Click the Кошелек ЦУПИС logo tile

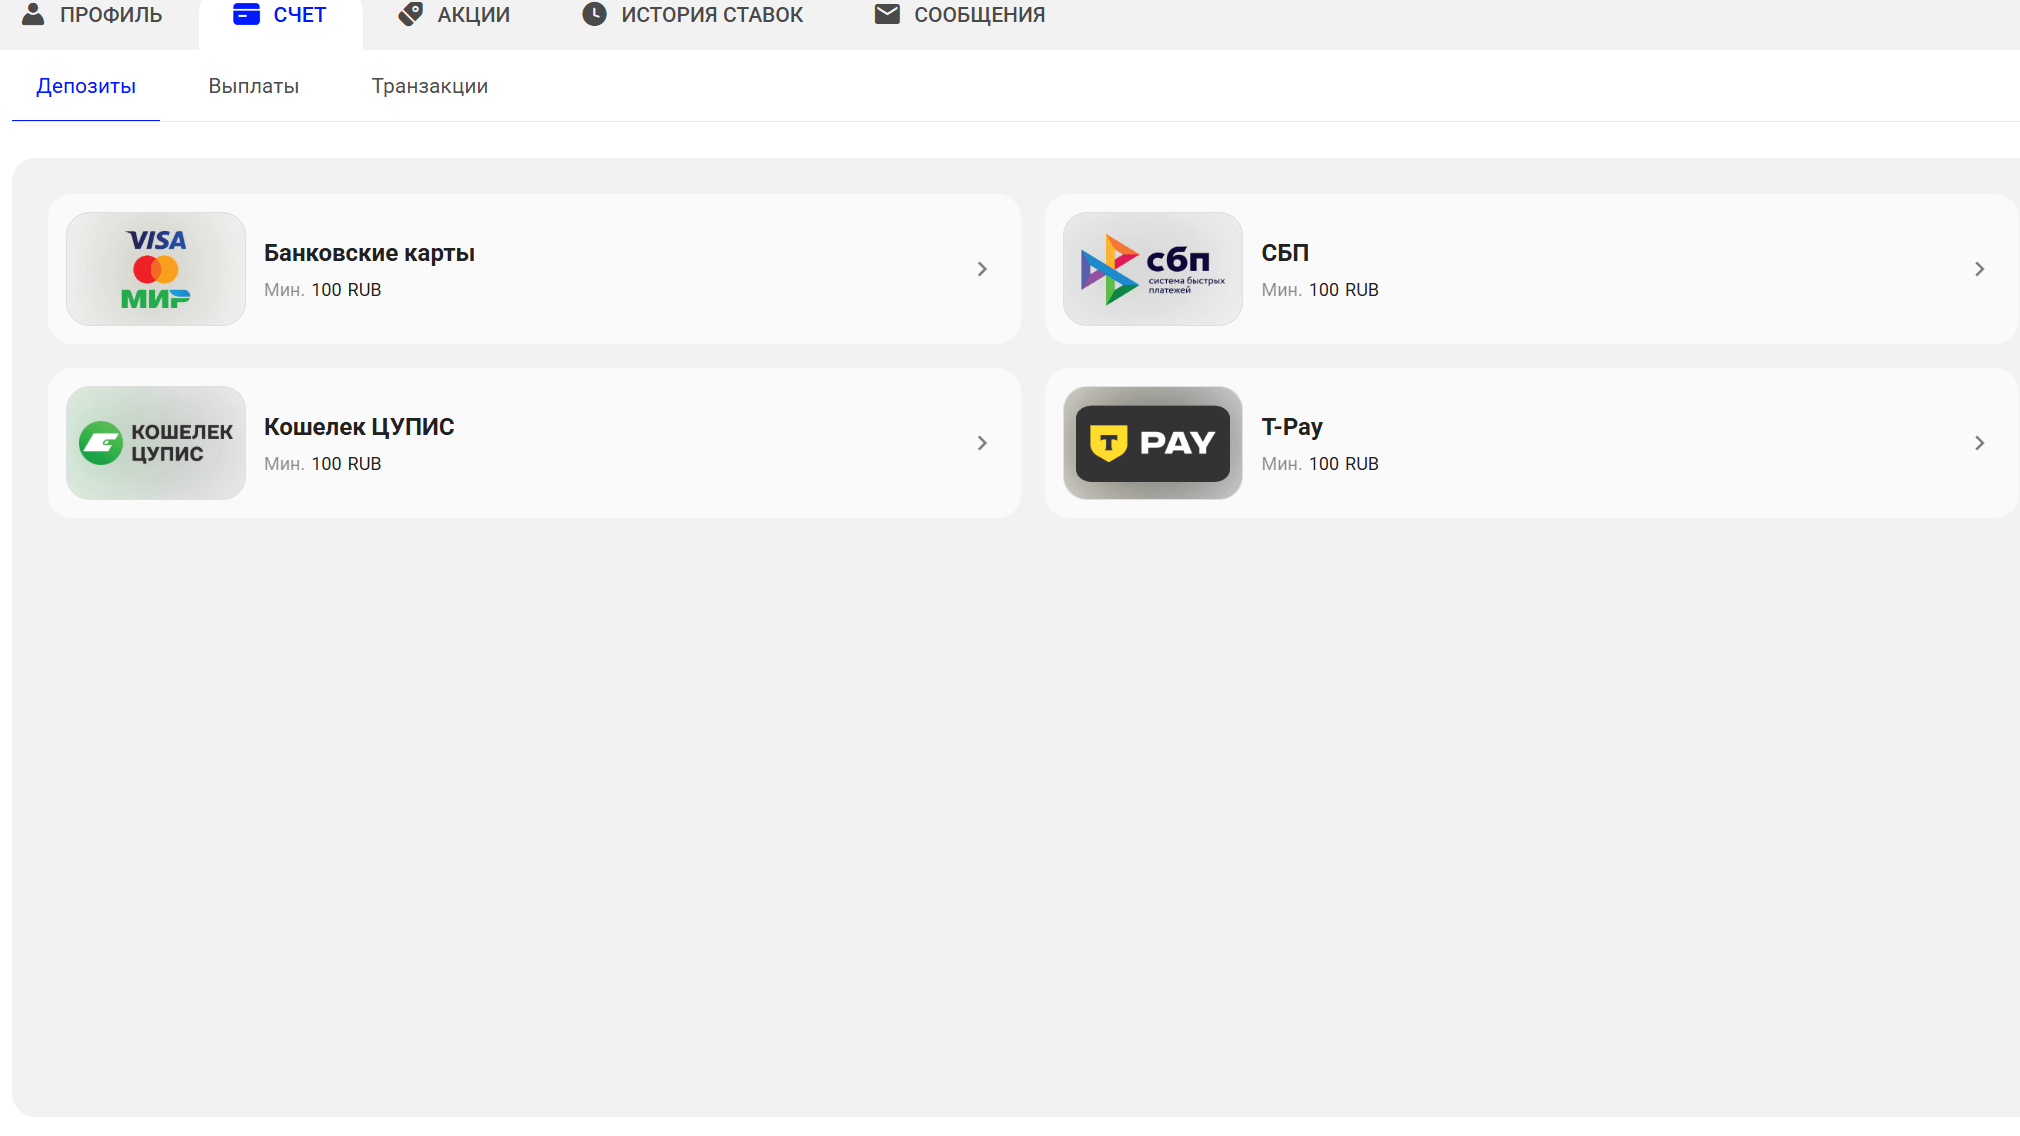[x=155, y=443]
